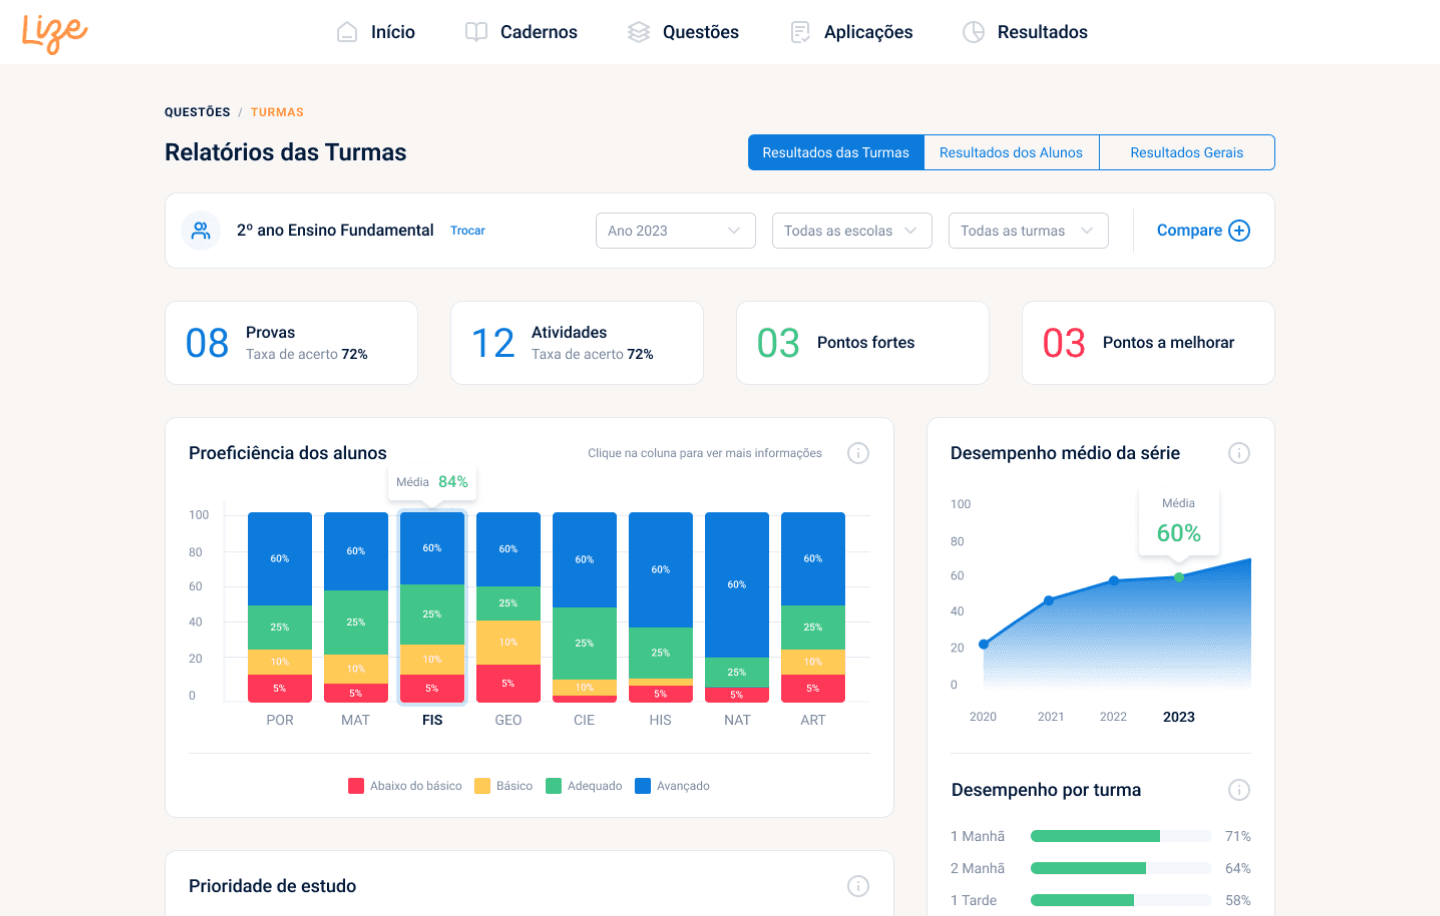
Task: Click the Trocar link
Action: pyautogui.click(x=467, y=230)
